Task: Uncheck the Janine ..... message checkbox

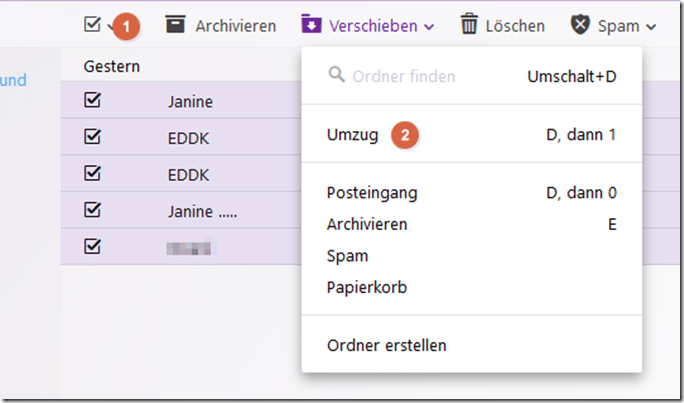Action: click(x=92, y=211)
